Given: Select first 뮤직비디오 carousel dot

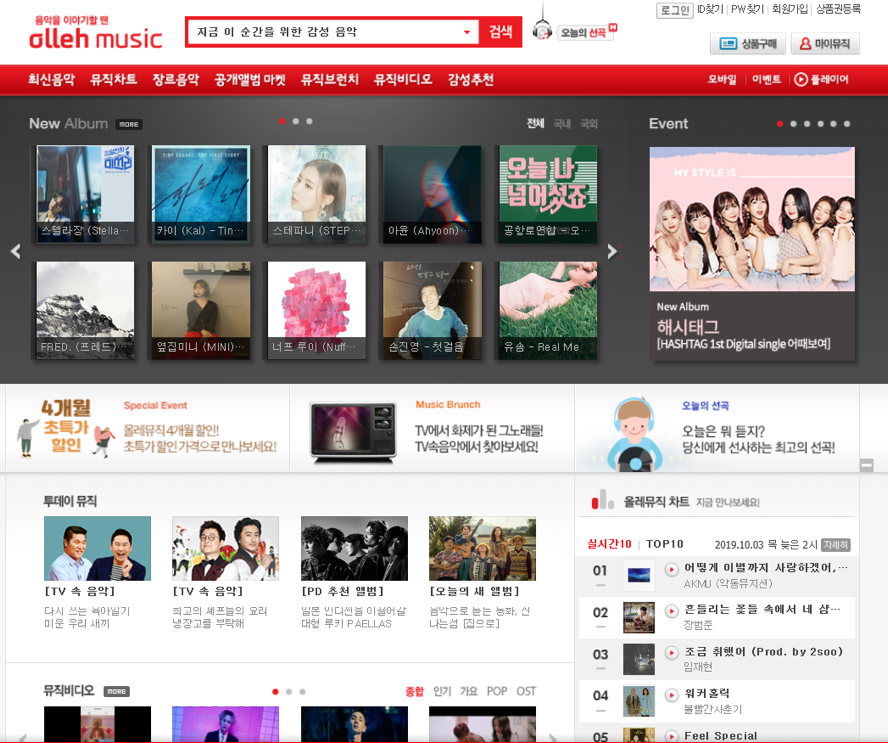Looking at the screenshot, I should (275, 691).
